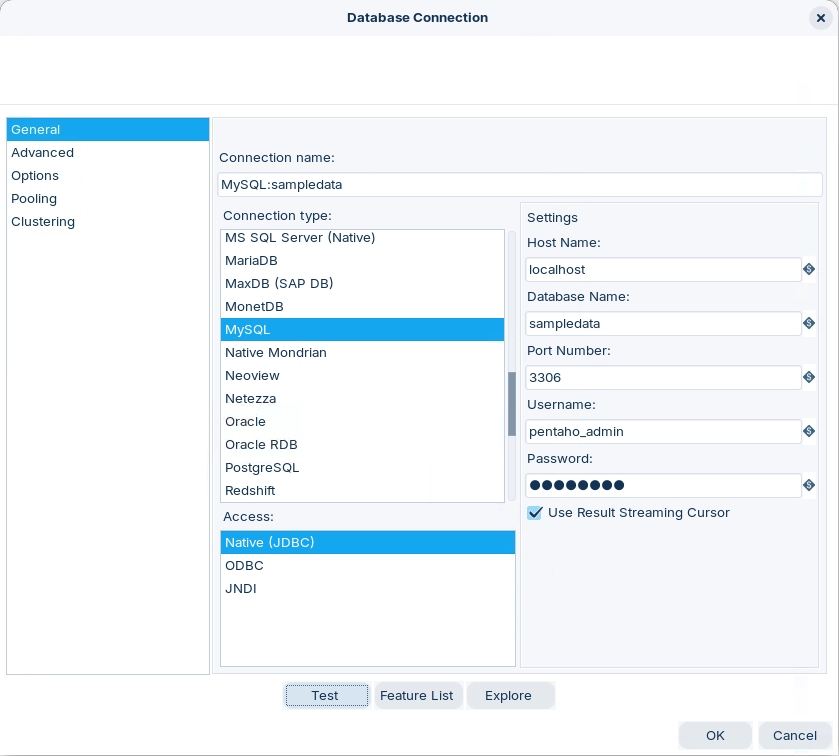Select the Clustering section
839x756 pixels.
[x=43, y=222]
